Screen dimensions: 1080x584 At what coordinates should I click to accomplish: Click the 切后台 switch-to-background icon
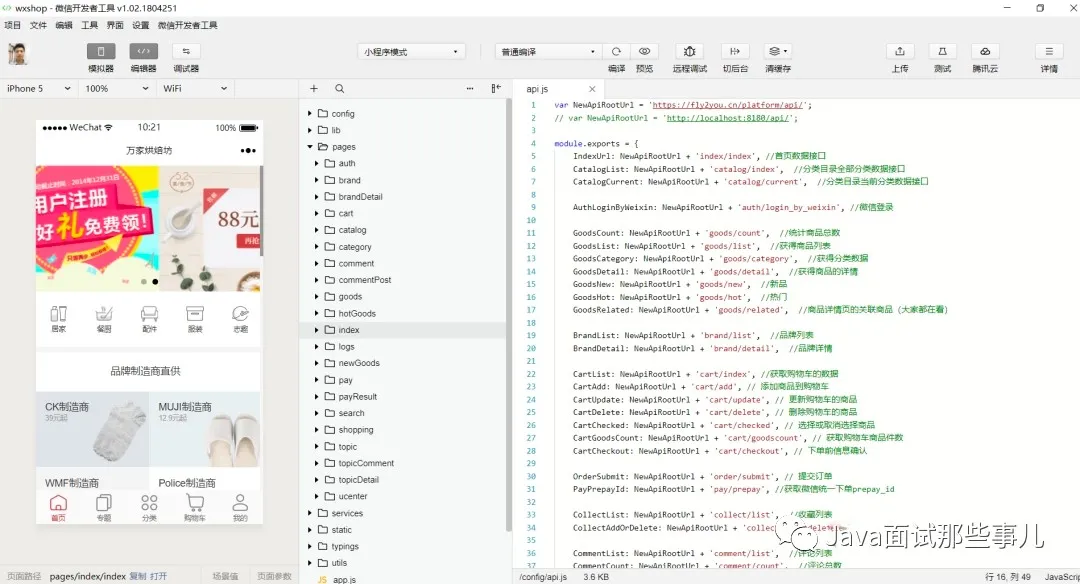pyautogui.click(x=734, y=57)
